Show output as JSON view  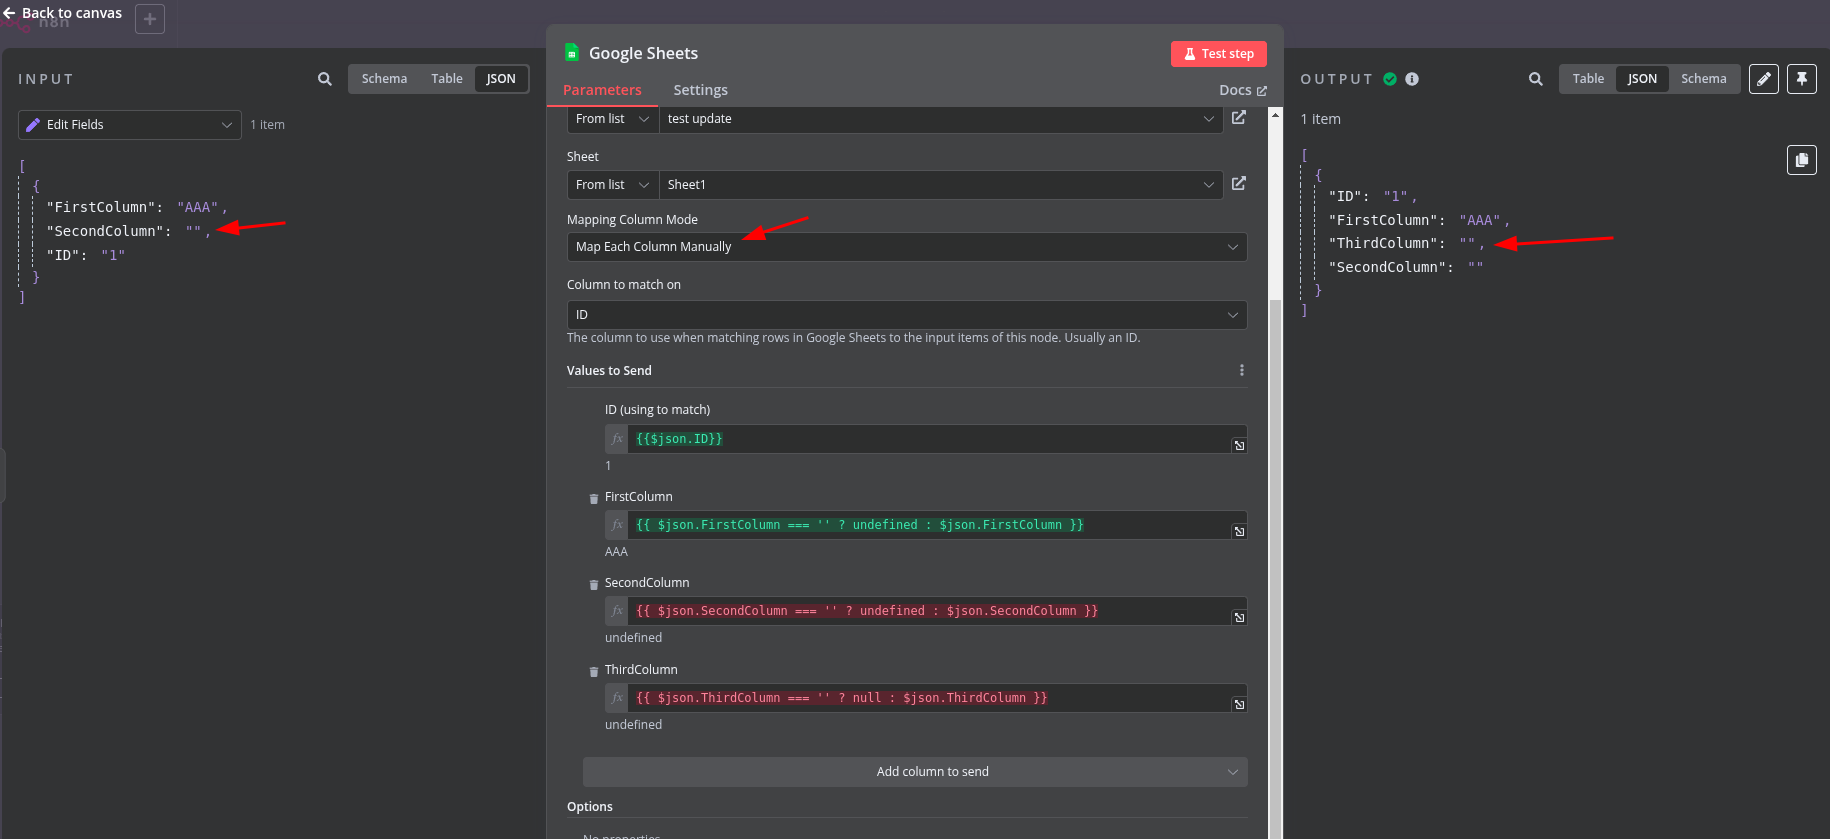[x=1642, y=79]
